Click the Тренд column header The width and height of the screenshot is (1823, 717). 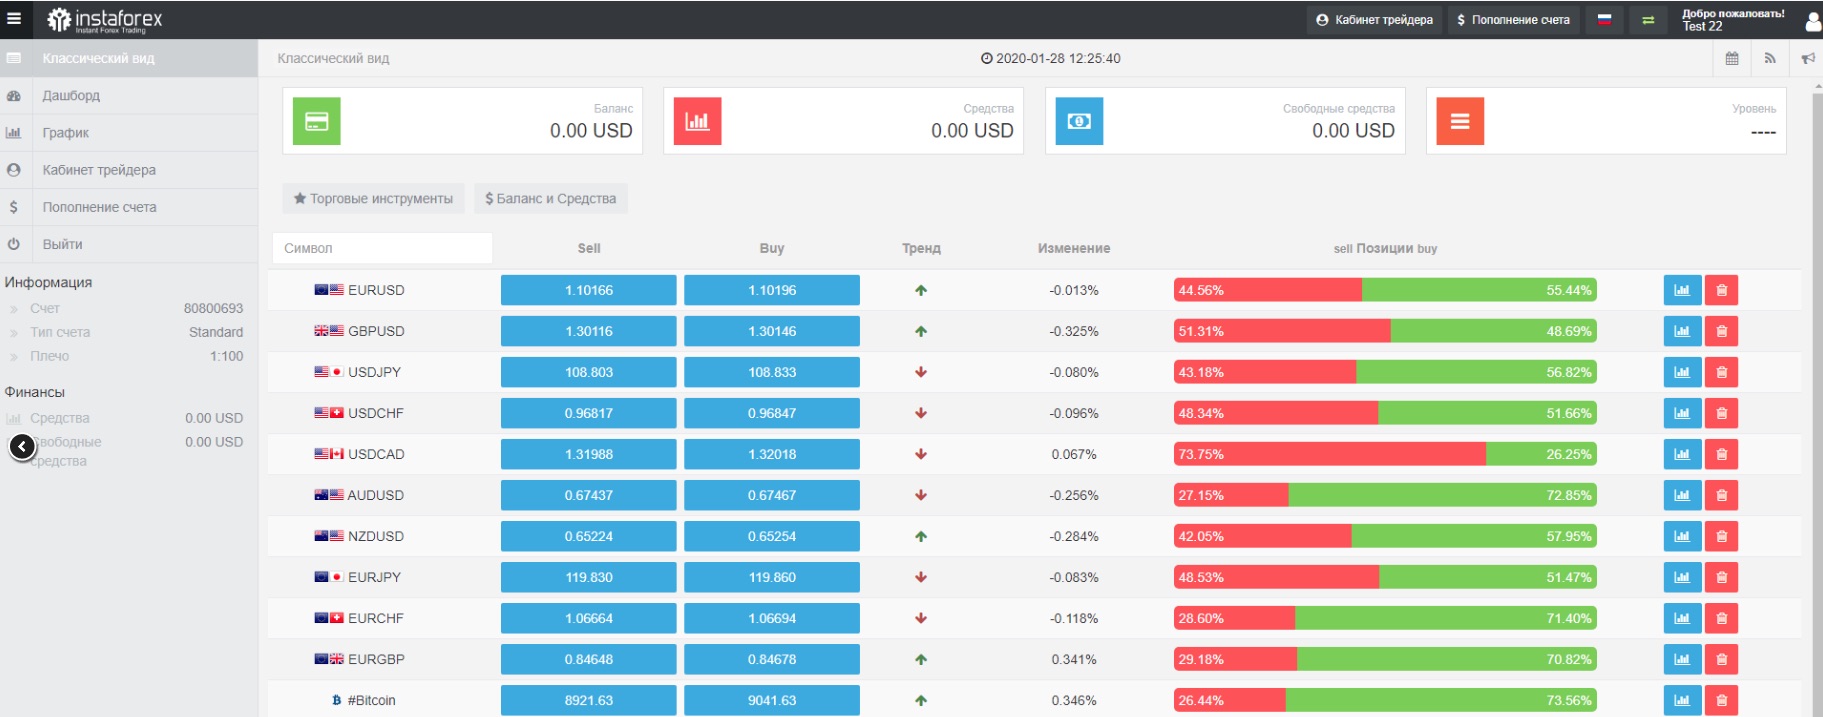coord(921,248)
